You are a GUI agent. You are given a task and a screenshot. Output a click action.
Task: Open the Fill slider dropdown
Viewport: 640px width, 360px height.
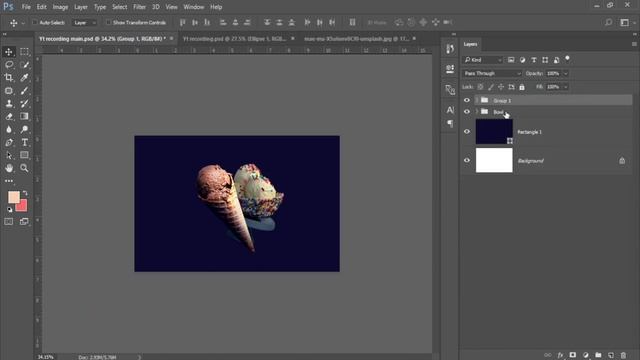tap(566, 87)
